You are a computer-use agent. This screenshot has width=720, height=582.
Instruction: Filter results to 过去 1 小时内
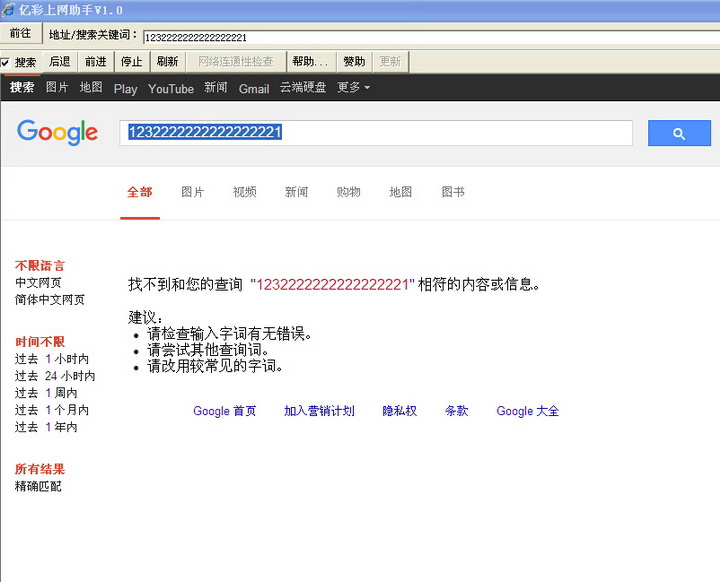[x=52, y=359]
